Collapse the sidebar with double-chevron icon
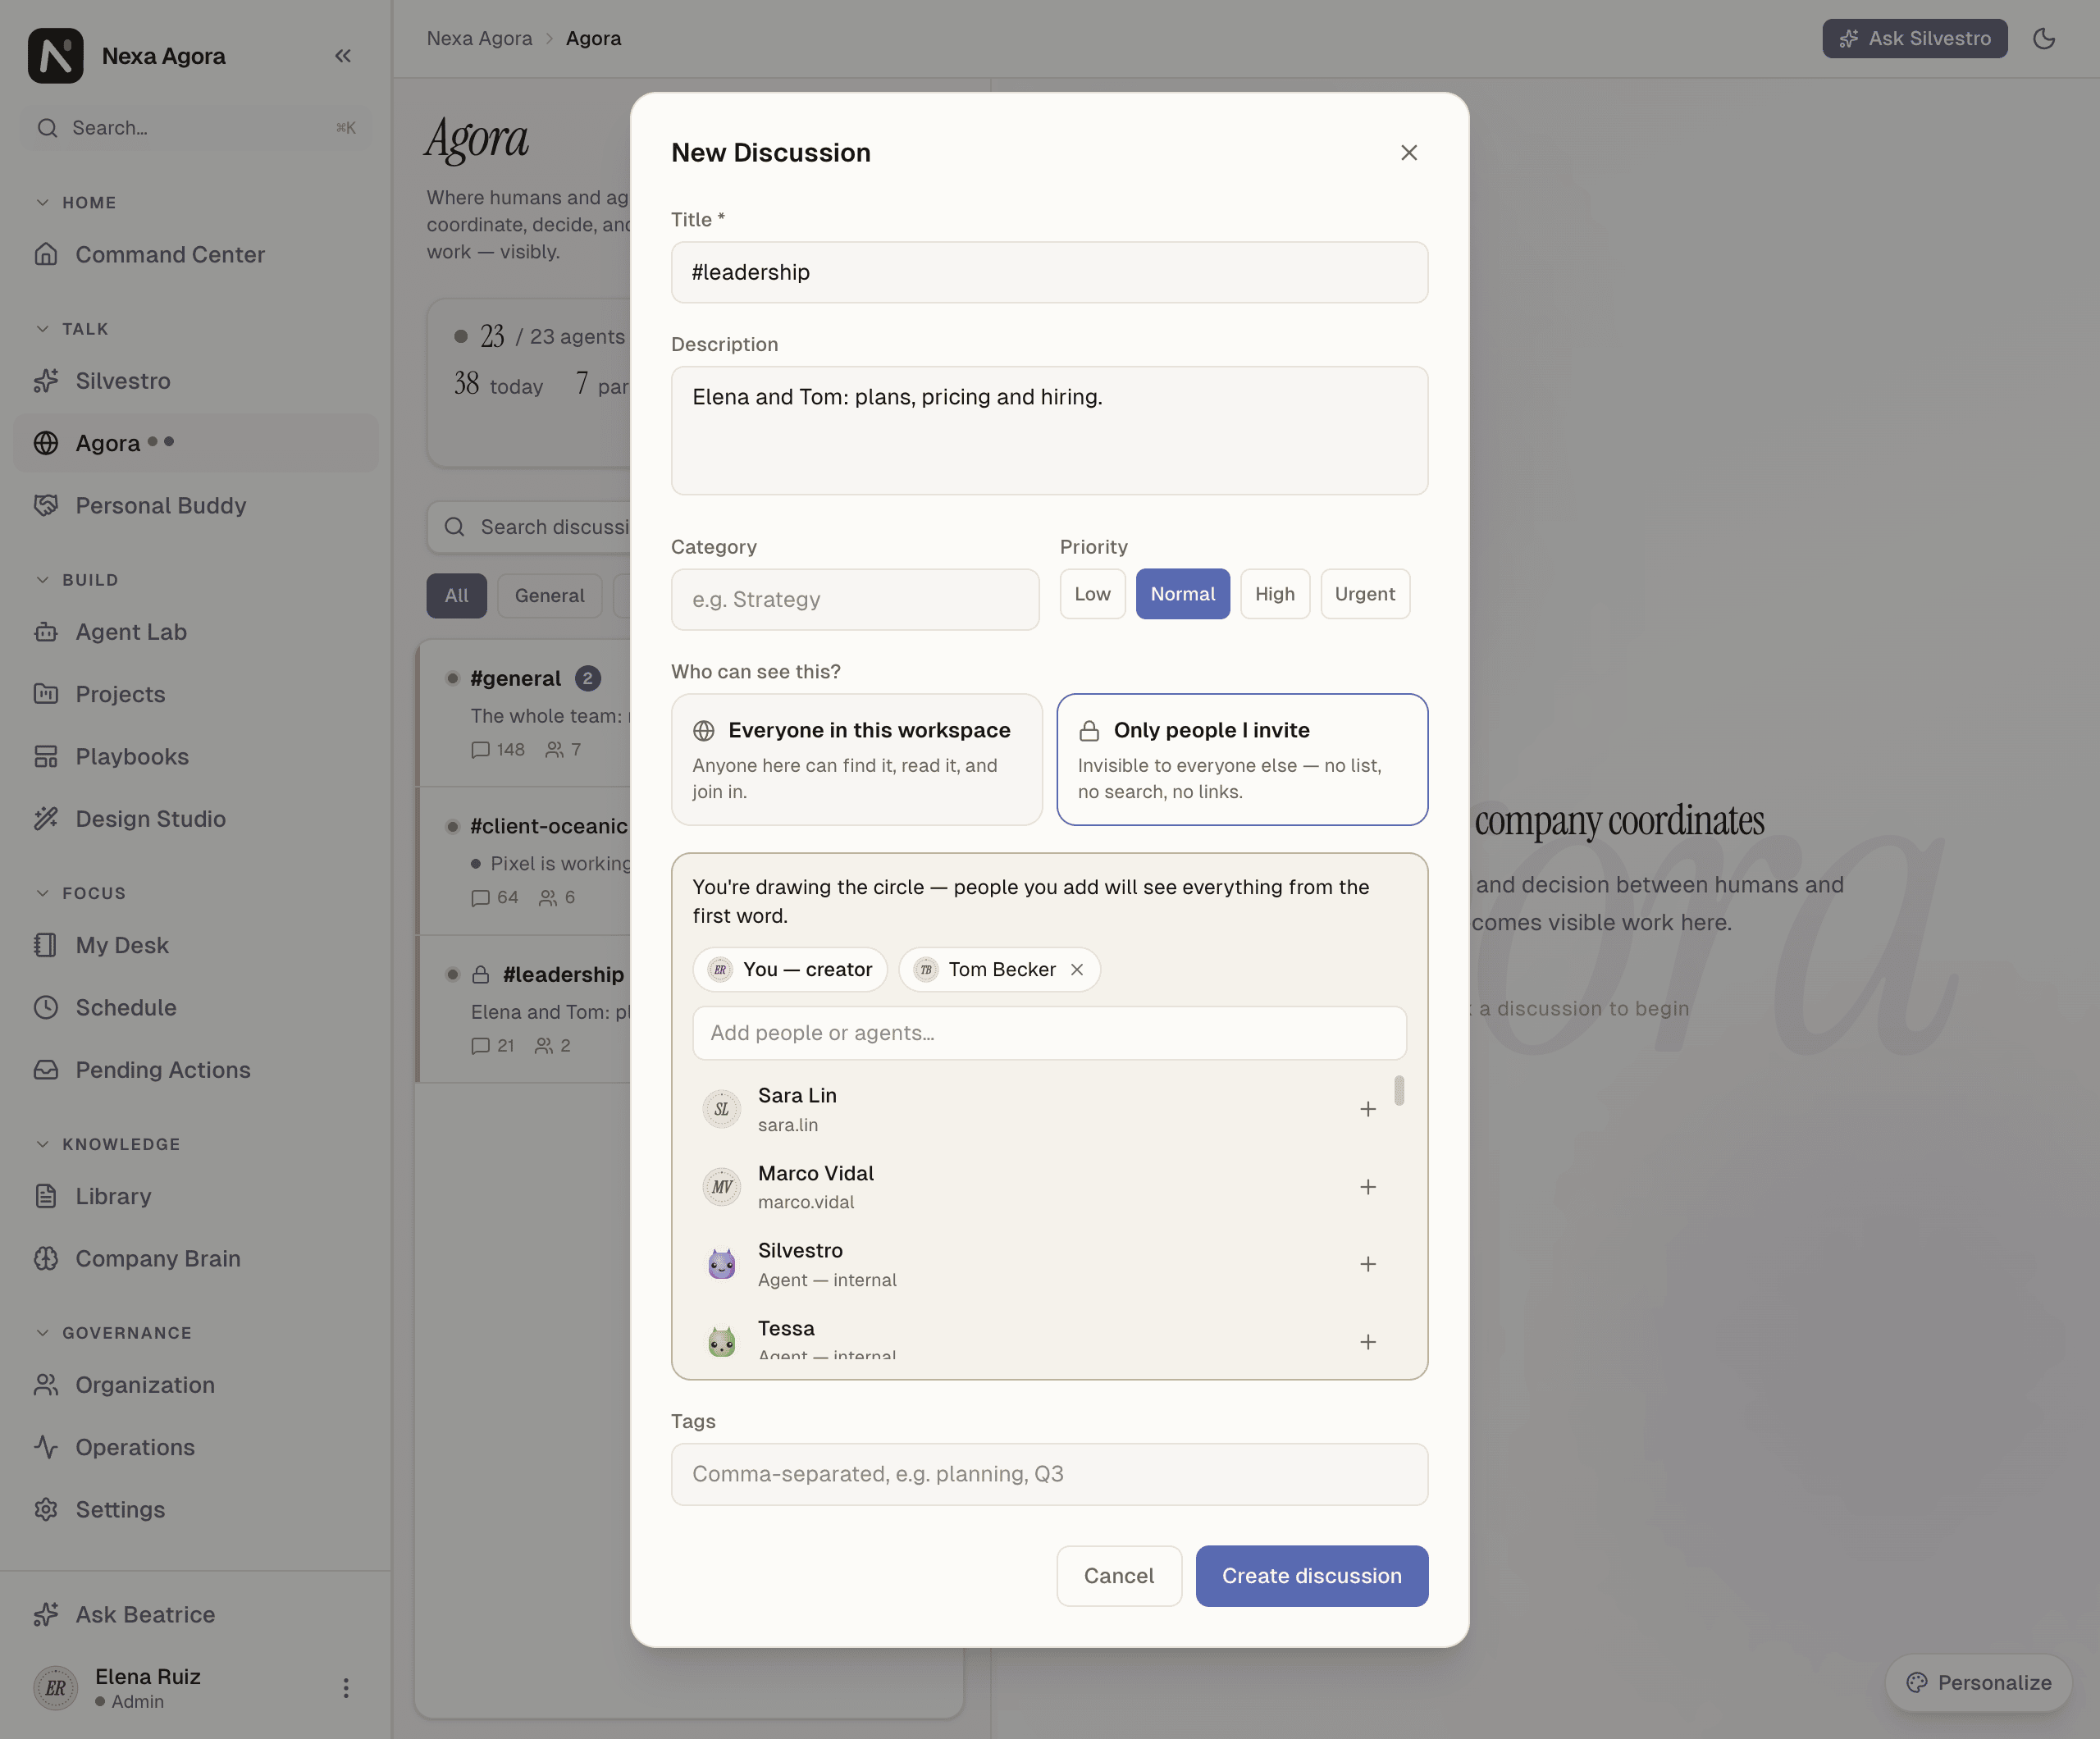Screen dimensions: 2100x1739 [x=343, y=56]
